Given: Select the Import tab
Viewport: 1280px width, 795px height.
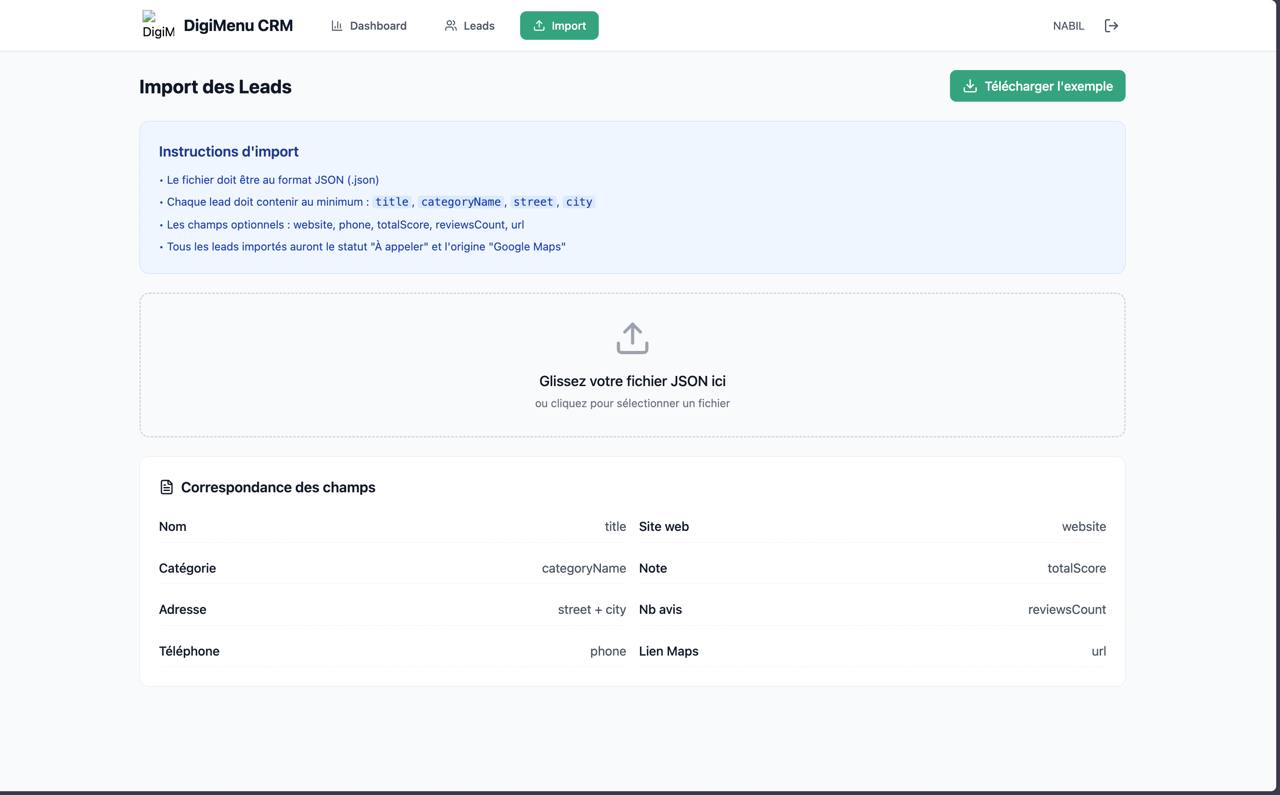Looking at the screenshot, I should point(559,26).
